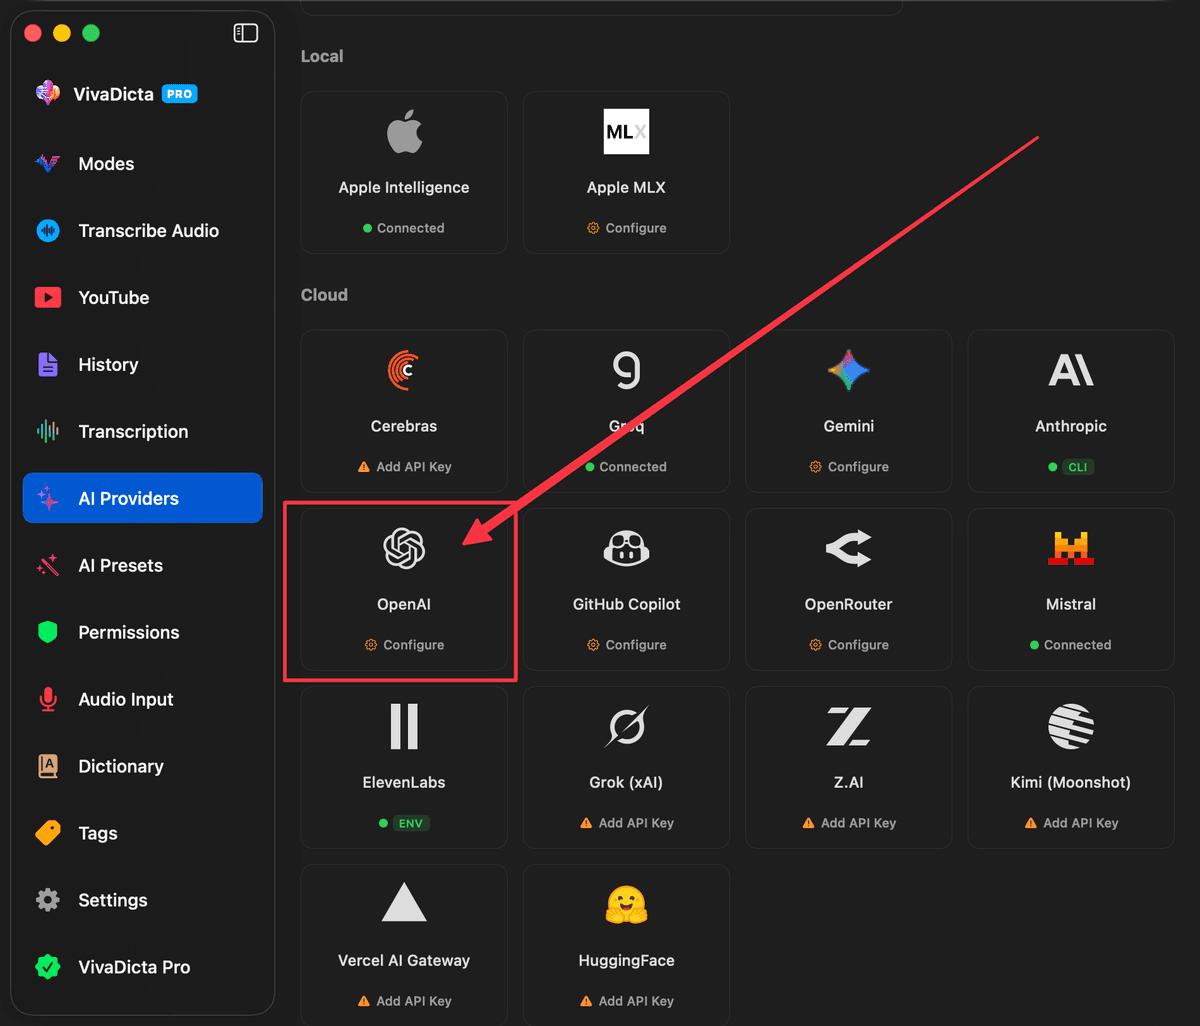Click the VivaDicta PRO badge
The height and width of the screenshot is (1026, 1200).
pyautogui.click(x=179, y=93)
